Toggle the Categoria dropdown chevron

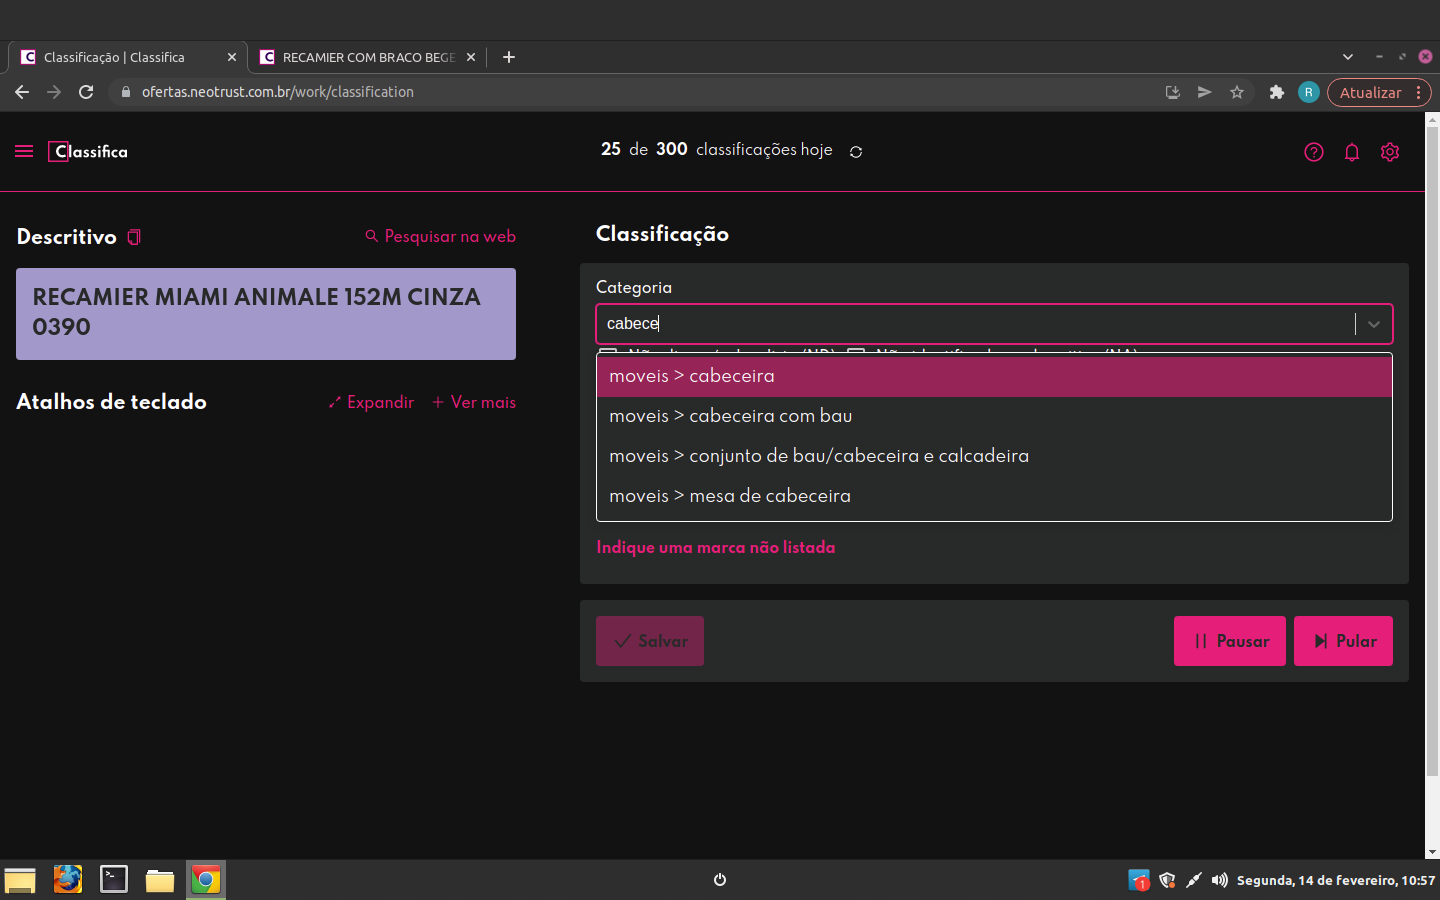[1374, 324]
